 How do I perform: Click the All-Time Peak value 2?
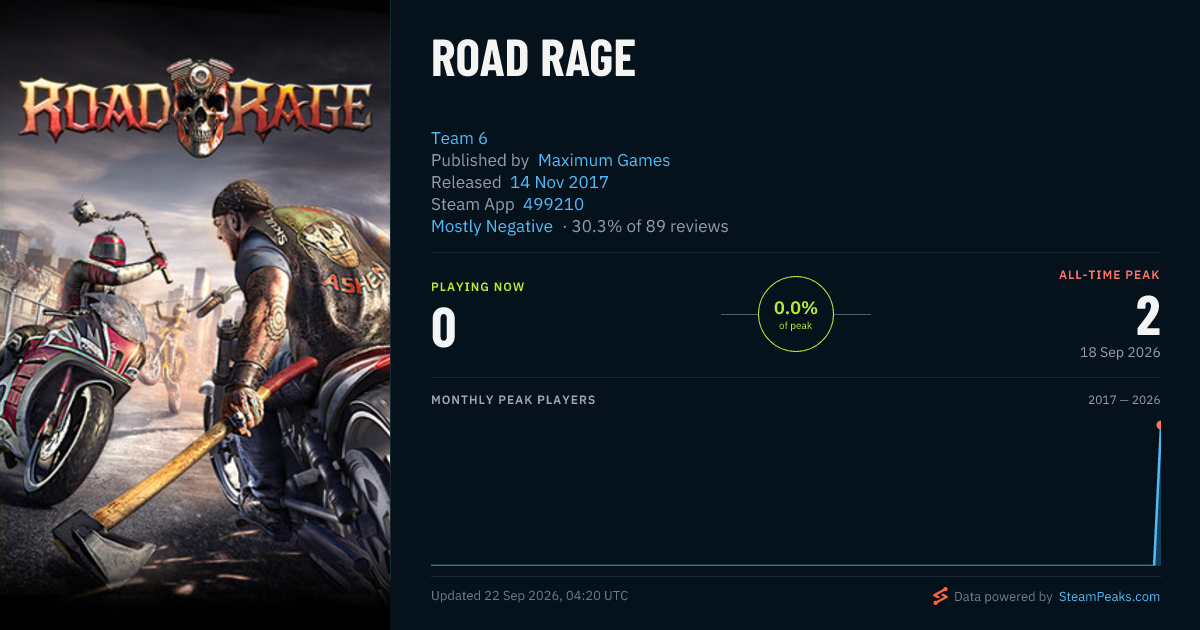pyautogui.click(x=1148, y=316)
